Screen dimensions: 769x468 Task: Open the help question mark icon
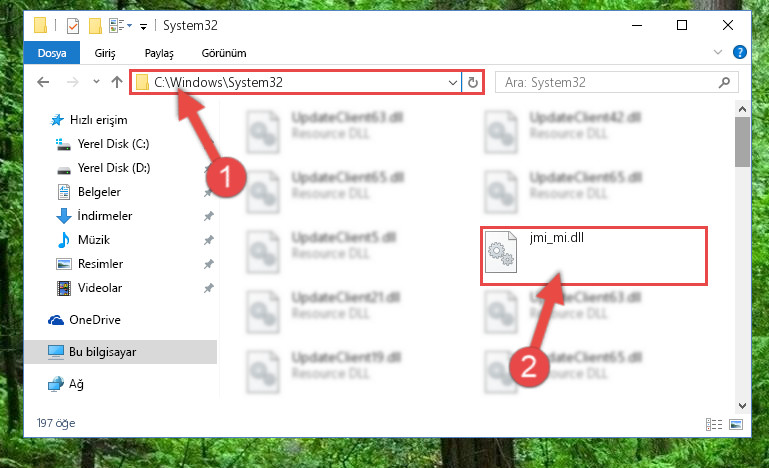[740, 52]
